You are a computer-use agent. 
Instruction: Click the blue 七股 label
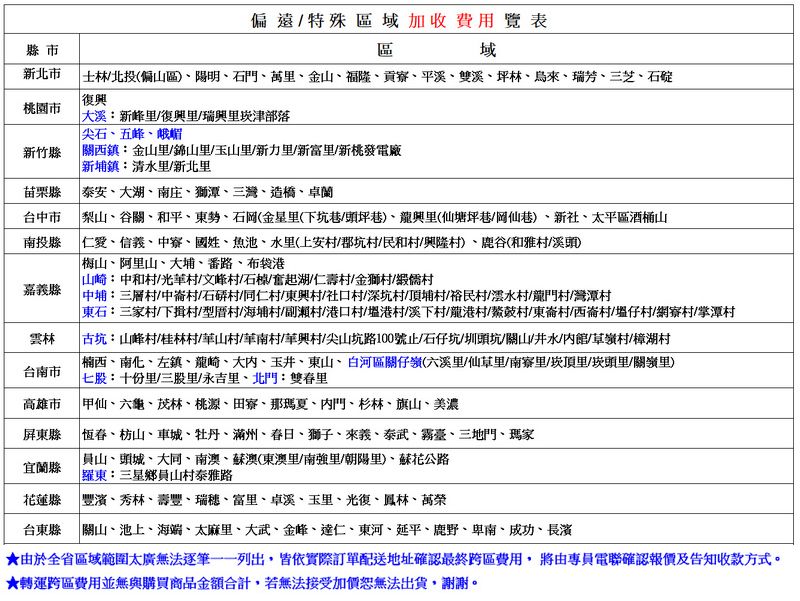[x=94, y=378]
